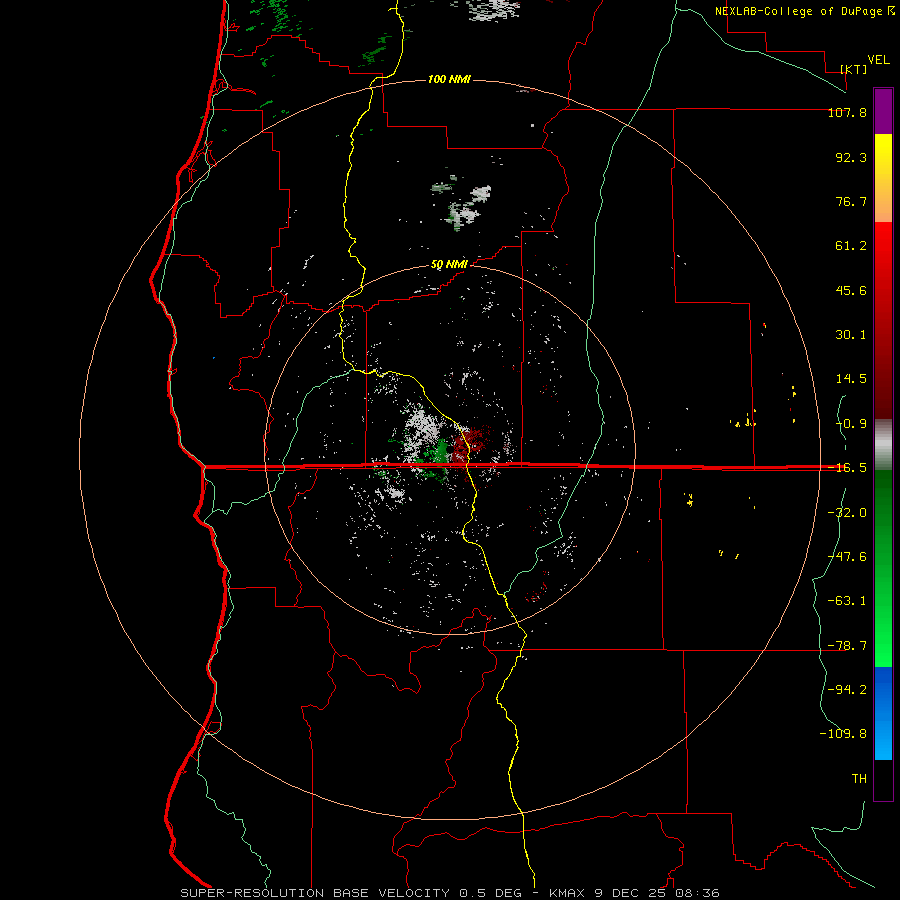Pick the green inbound segment of color bar
Screen dimensions: 900x900
[x=883, y=568]
